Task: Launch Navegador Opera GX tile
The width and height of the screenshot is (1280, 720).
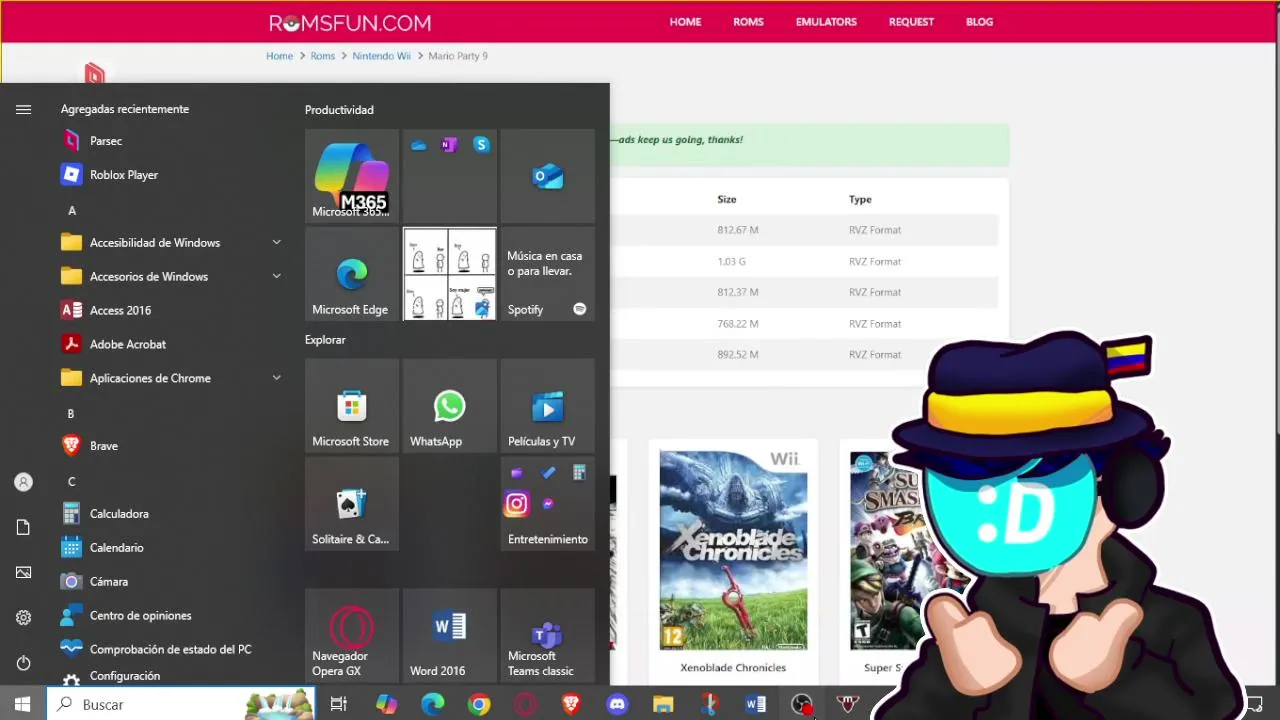Action: click(x=351, y=636)
